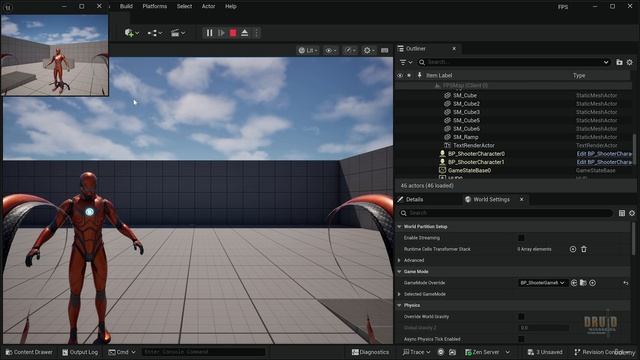The width and height of the screenshot is (640, 360).
Task: Edit BP_ShooterCharacter0 blueprint link
Action: point(604,154)
